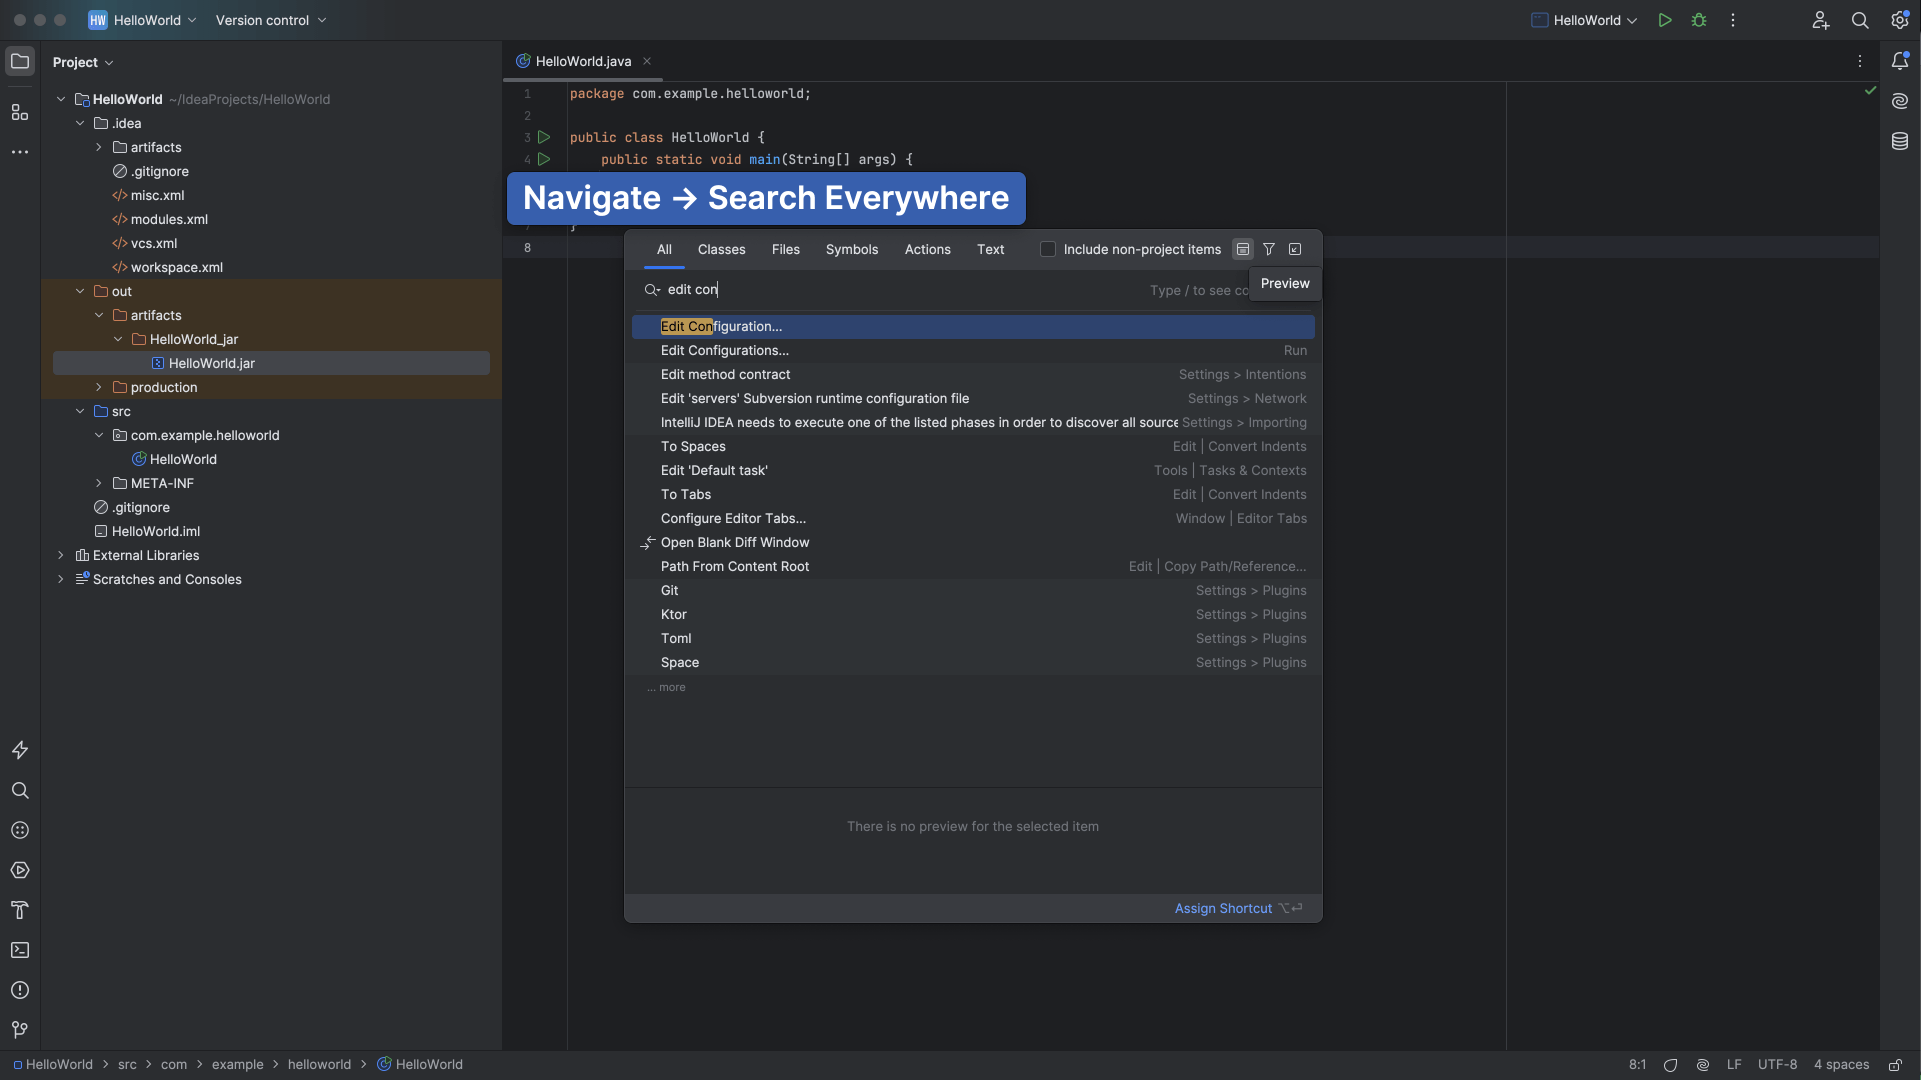
Task: Open the Database tool window
Action: pyautogui.click(x=1901, y=141)
